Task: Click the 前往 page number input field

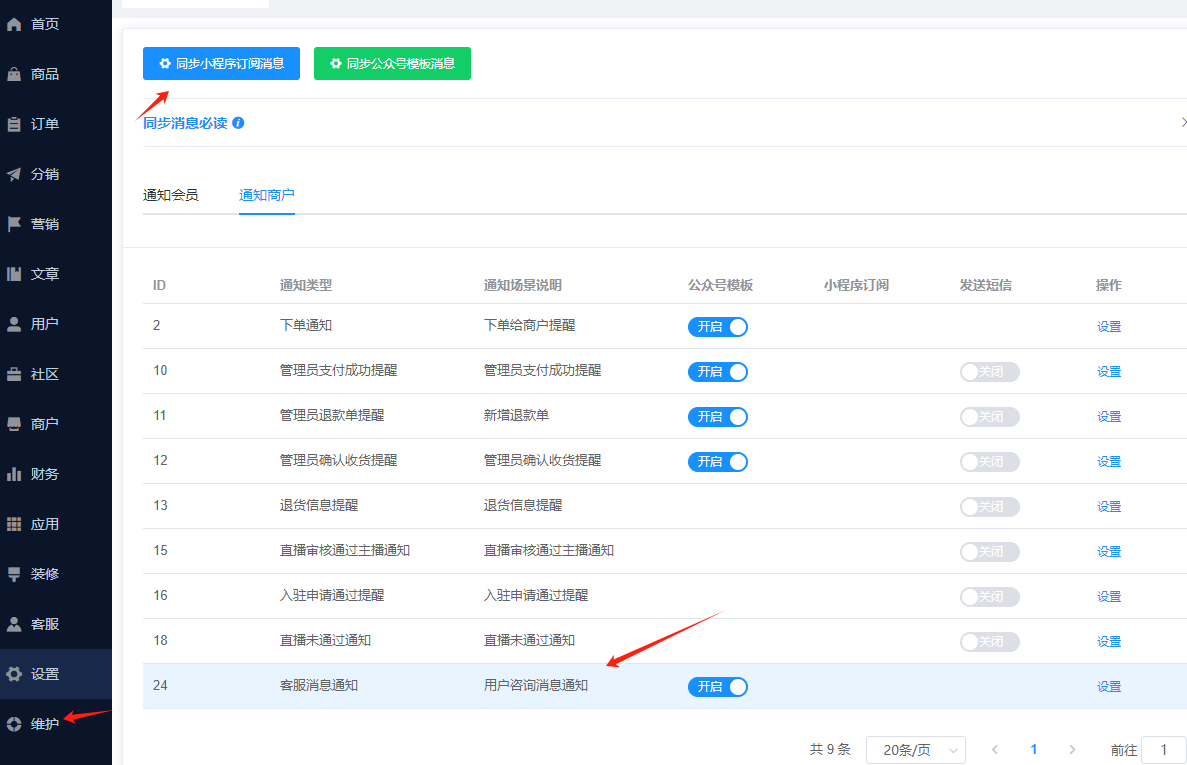Action: click(1164, 750)
